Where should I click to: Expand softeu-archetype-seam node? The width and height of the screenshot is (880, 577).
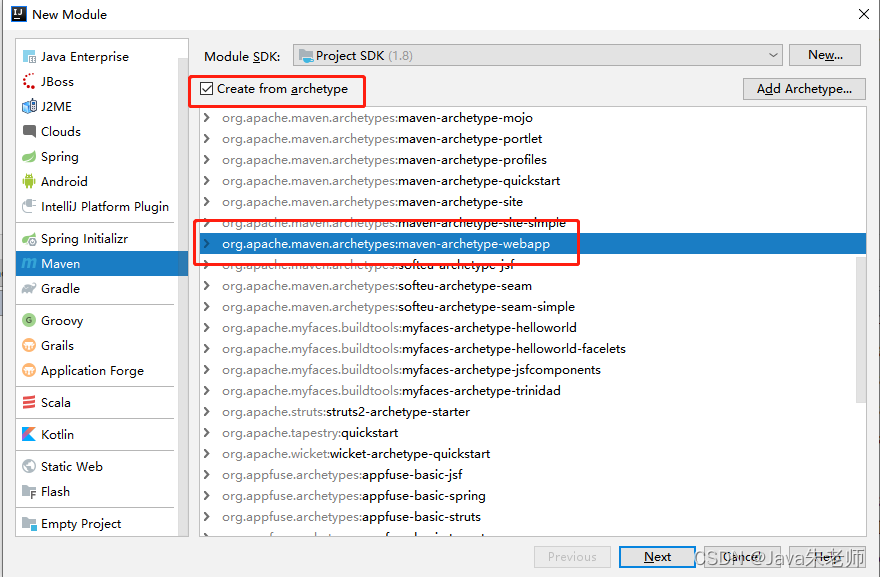(207, 286)
